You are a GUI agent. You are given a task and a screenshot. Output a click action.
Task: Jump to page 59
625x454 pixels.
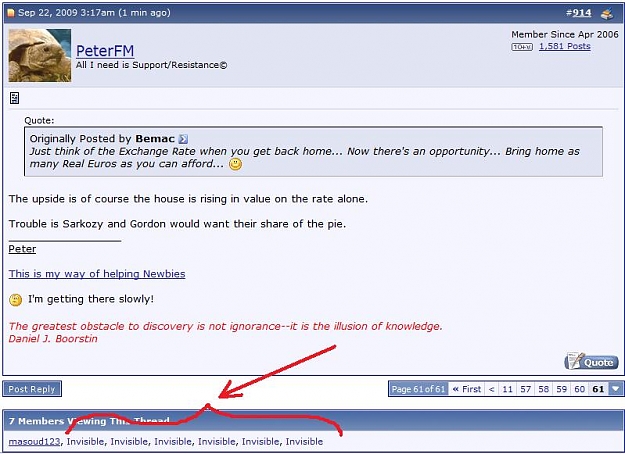(562, 389)
